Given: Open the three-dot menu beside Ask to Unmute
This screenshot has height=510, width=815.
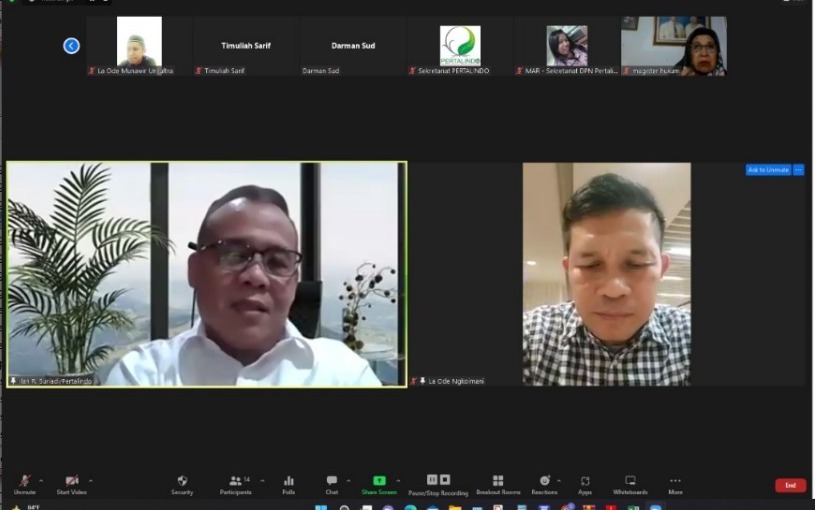Looking at the screenshot, I should (798, 170).
